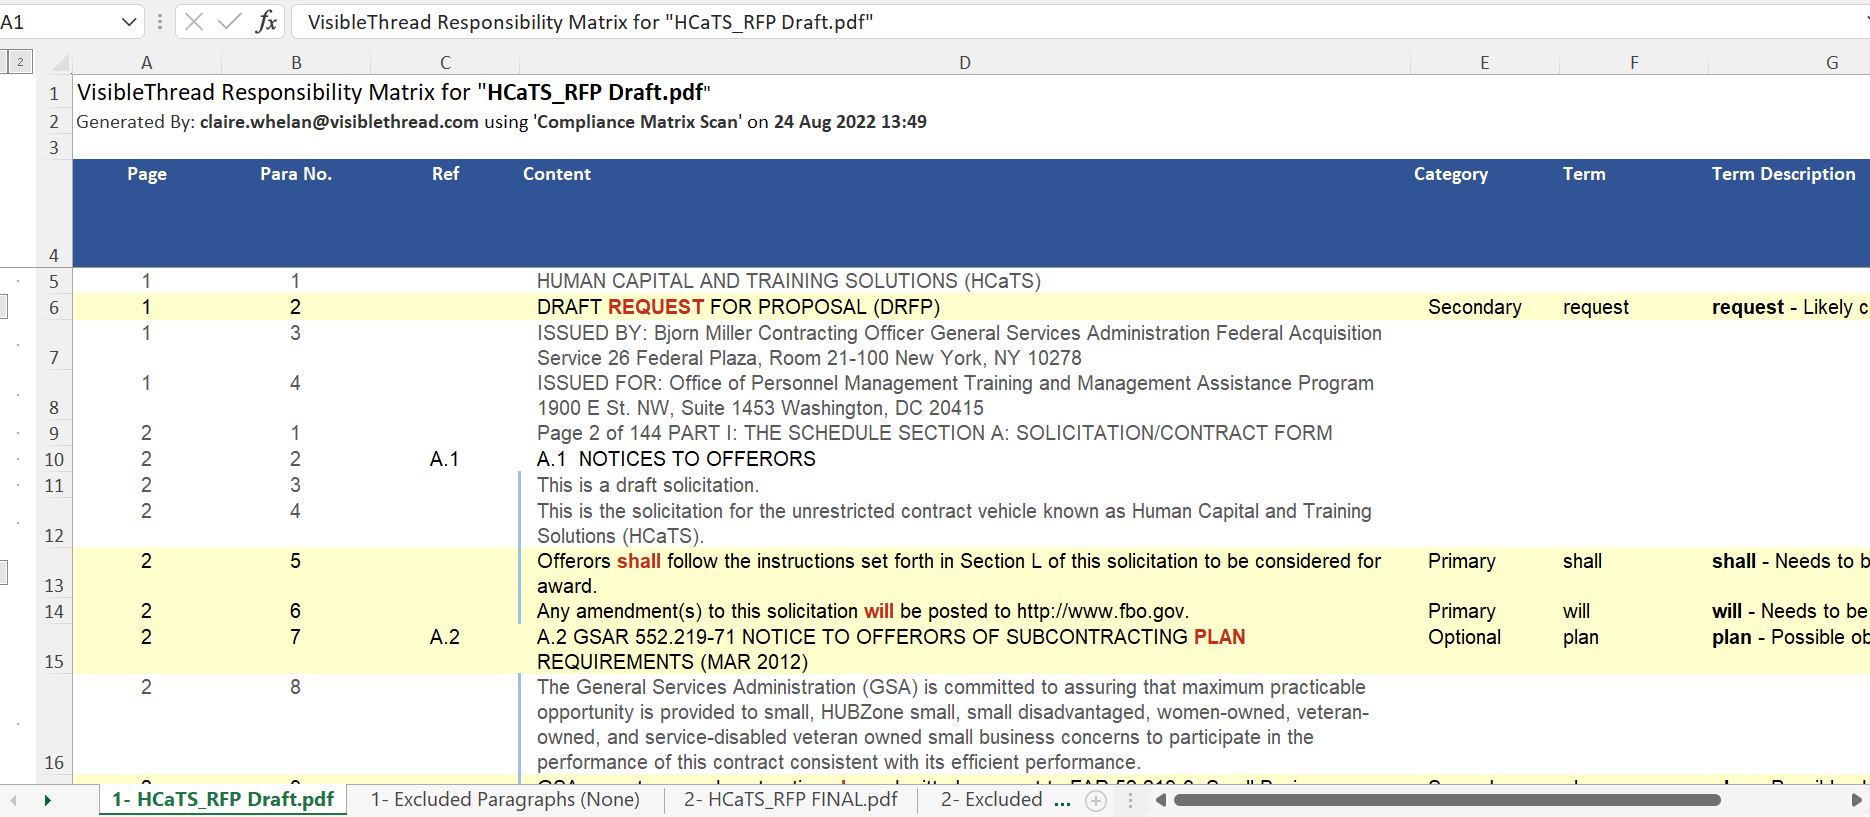Click the horizontal scrollbar right arrow
This screenshot has height=817, width=1870.
click(x=1857, y=800)
